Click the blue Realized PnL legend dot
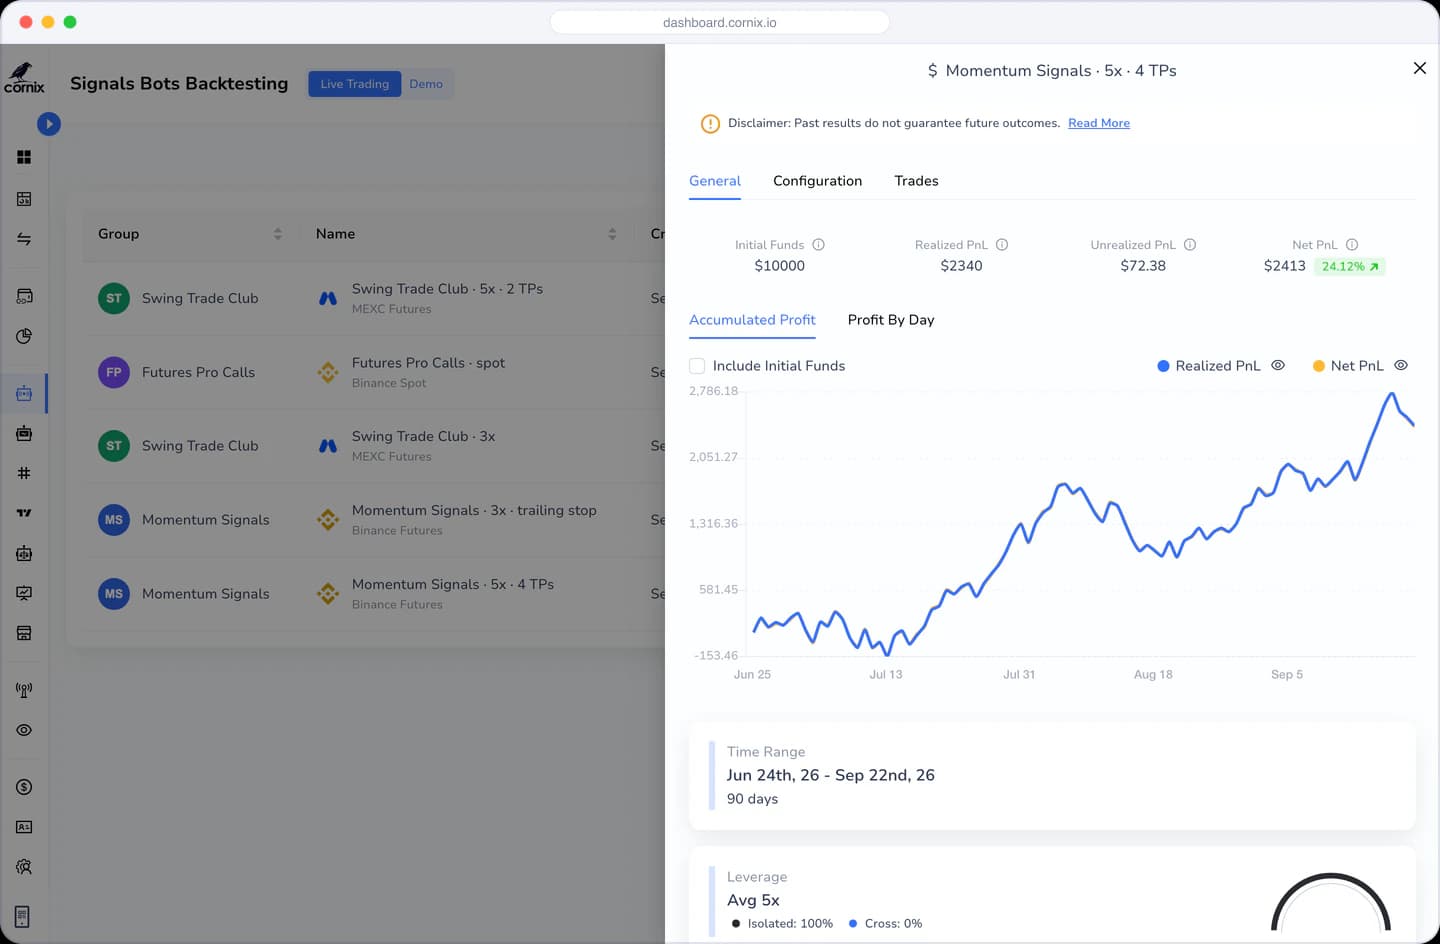1440x944 pixels. click(1163, 366)
